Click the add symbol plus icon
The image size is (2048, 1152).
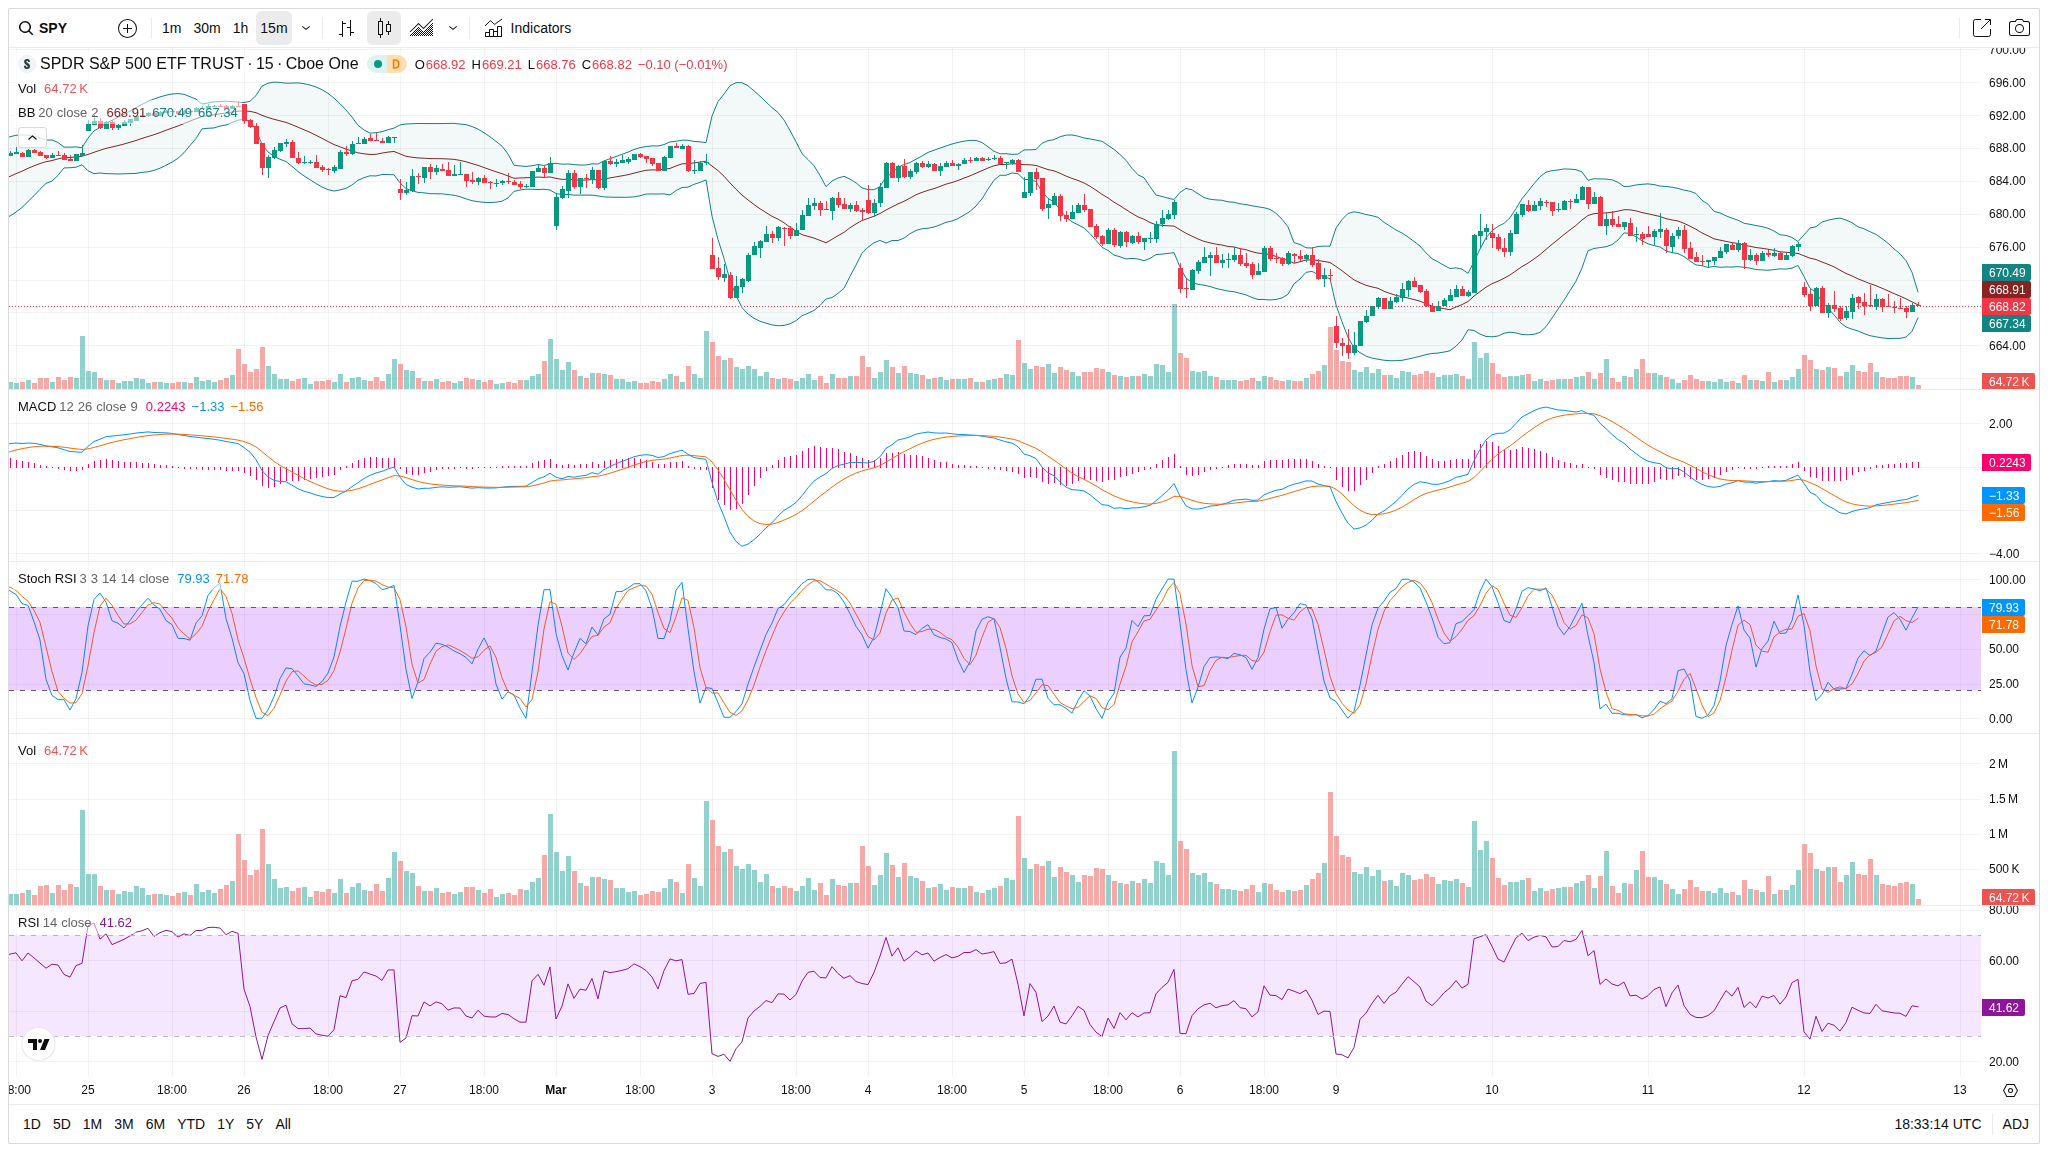127,28
